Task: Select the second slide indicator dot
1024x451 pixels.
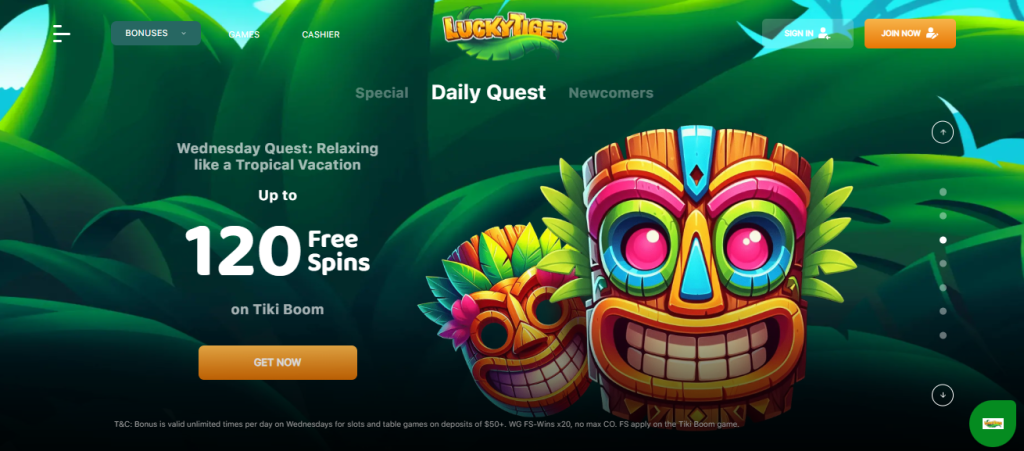Action: tap(943, 216)
